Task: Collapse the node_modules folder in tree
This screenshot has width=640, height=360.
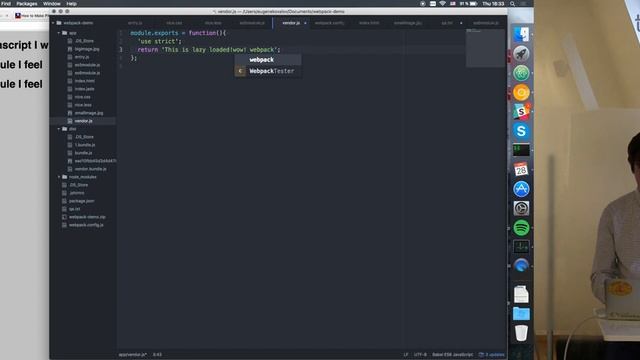Action: [x=59, y=177]
